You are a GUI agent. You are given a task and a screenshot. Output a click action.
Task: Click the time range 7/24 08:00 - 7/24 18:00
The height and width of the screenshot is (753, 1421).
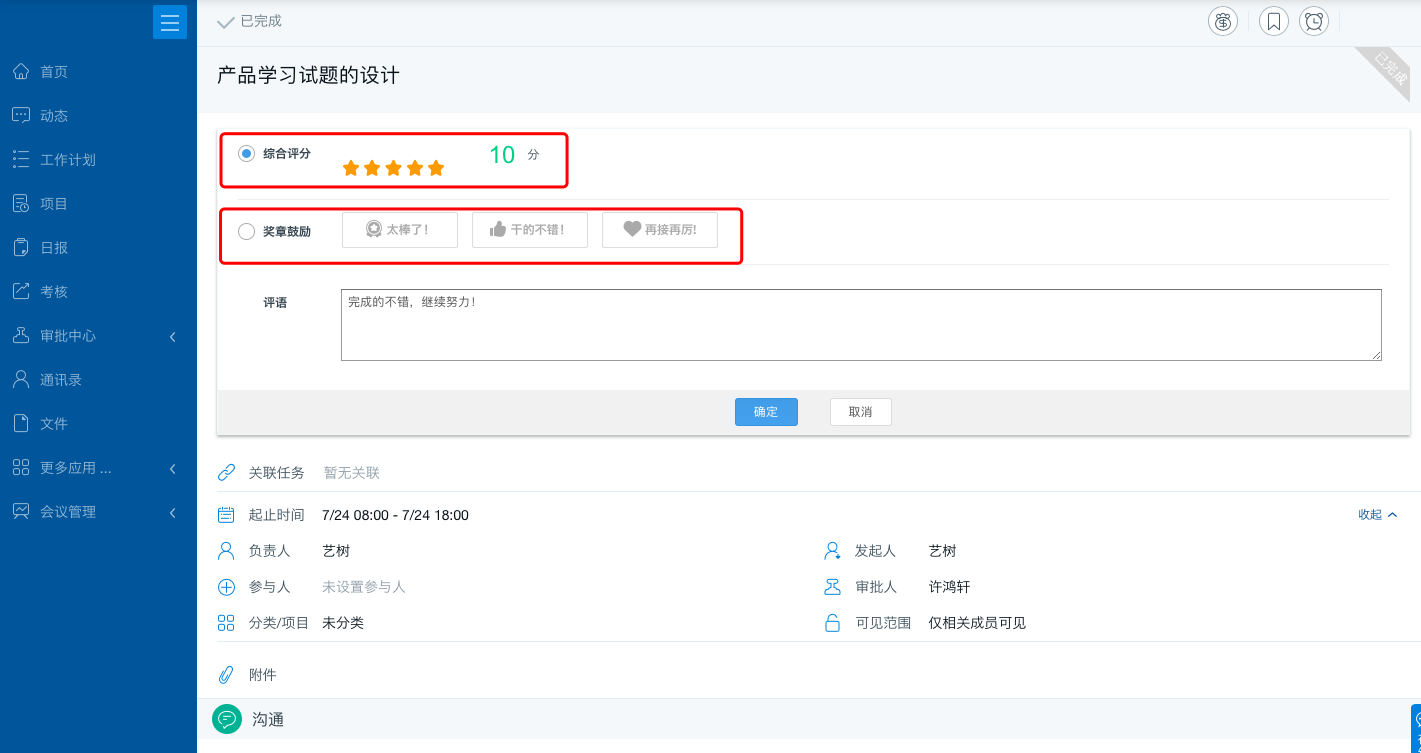coord(395,515)
